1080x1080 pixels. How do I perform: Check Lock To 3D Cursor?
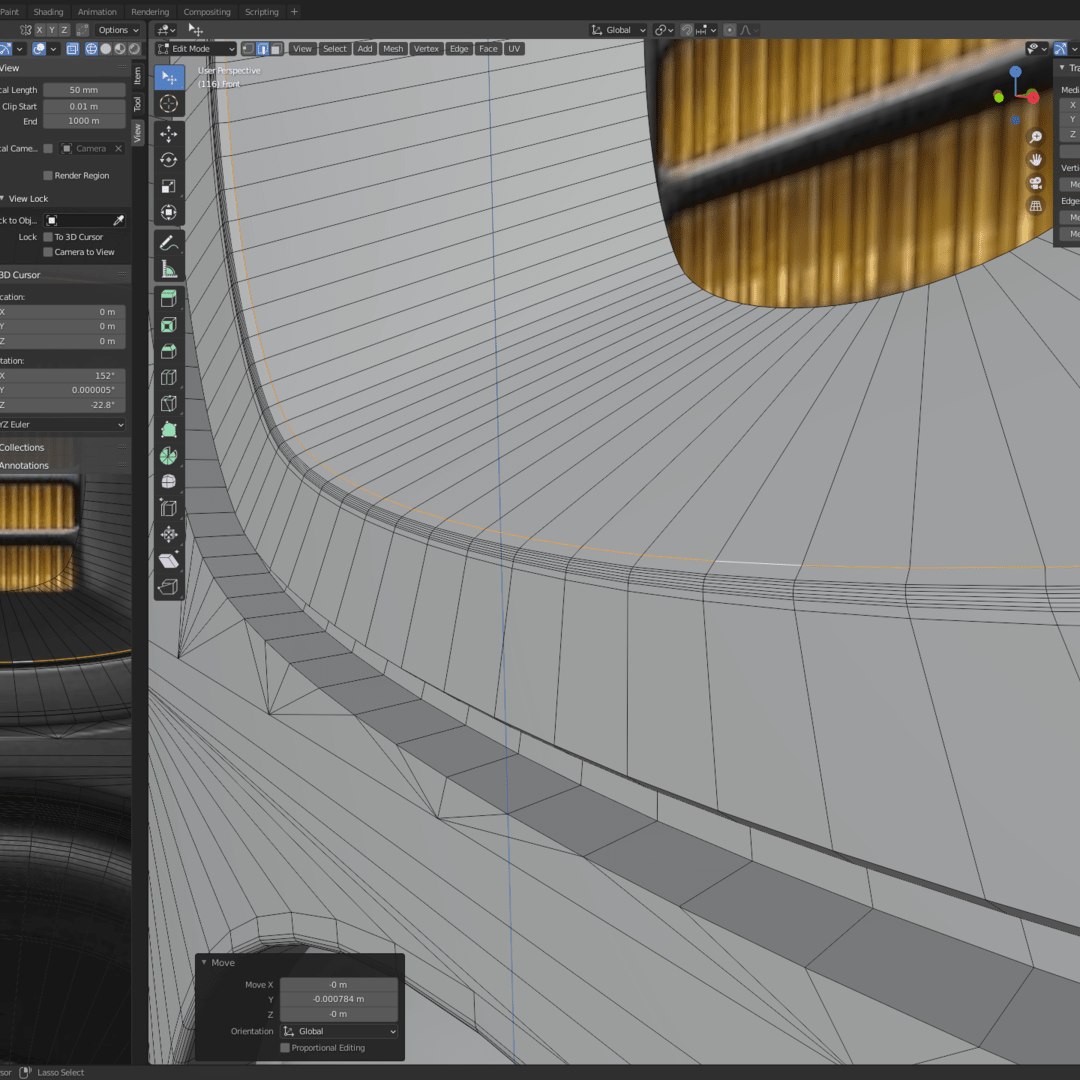tap(48, 237)
